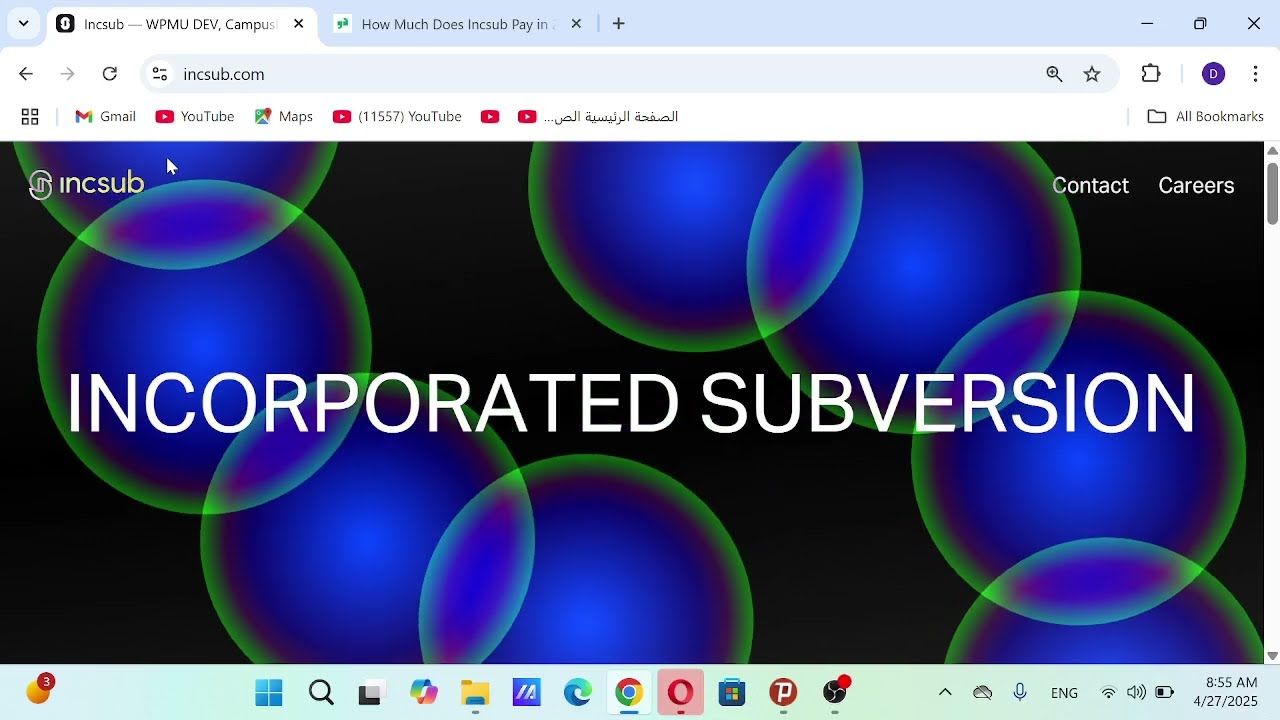Click the OneDrive cloud tray icon

(983, 692)
